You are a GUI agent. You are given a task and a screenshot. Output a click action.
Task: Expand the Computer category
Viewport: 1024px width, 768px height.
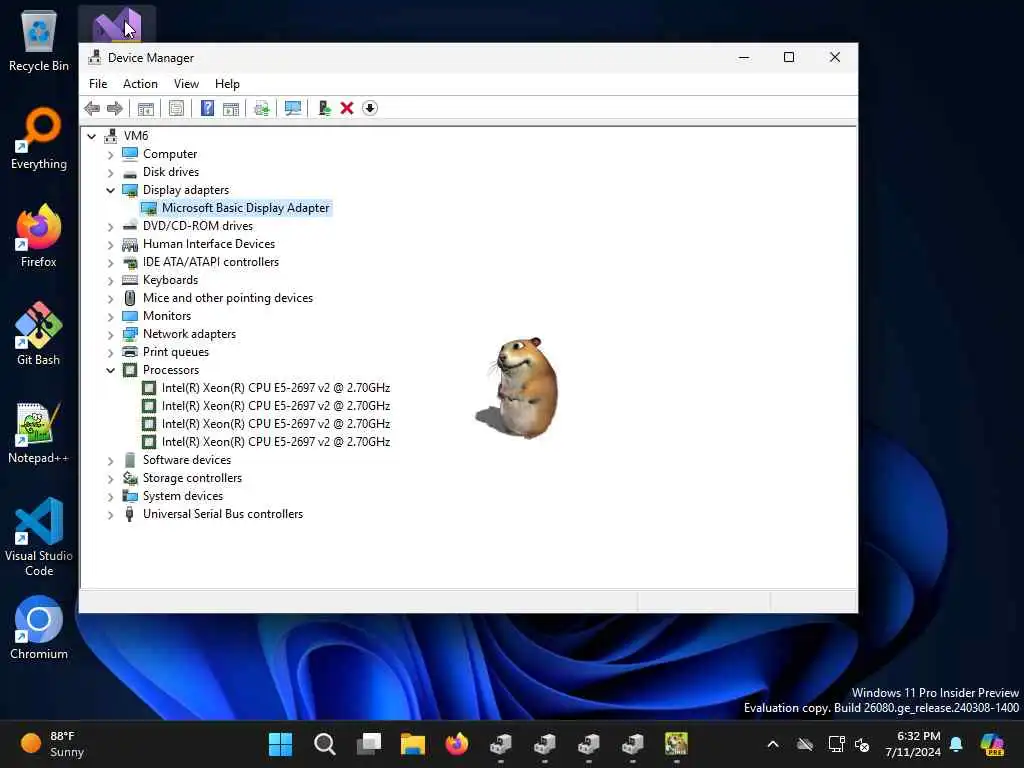pyautogui.click(x=110, y=155)
